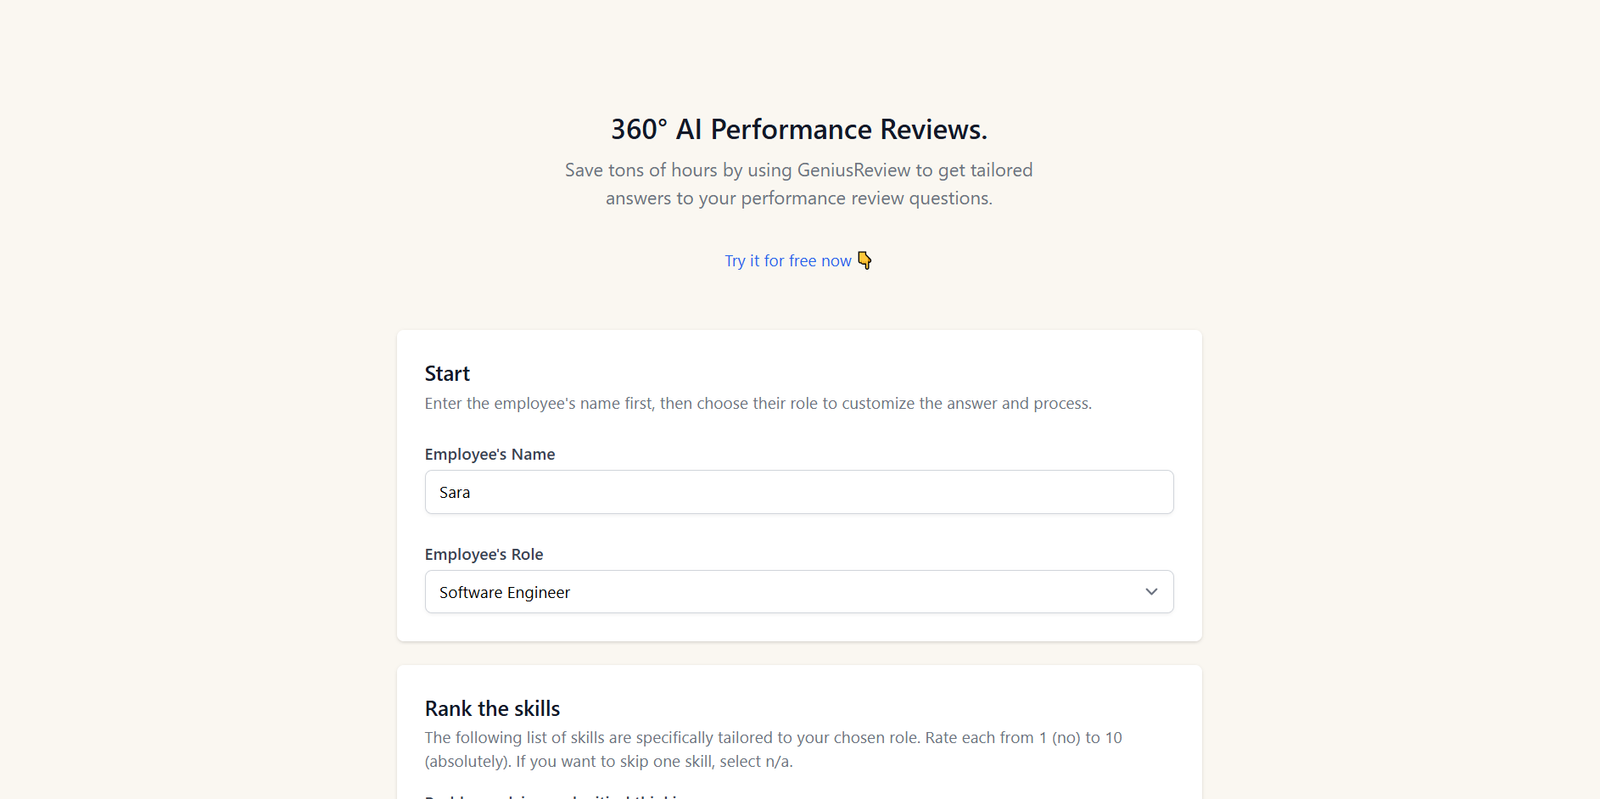Click the 'Enter the employee's name first' description
The width and height of the screenshot is (1600, 799).
(x=758, y=404)
